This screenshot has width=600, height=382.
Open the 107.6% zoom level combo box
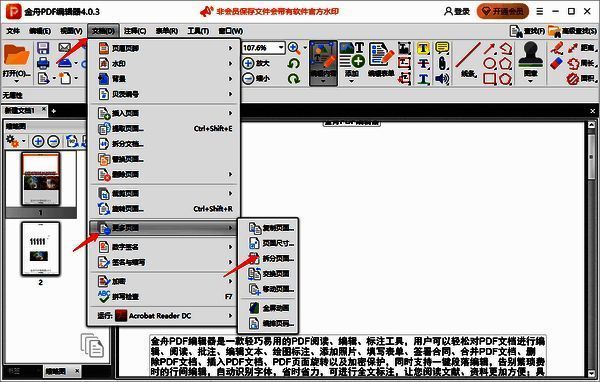263,48
